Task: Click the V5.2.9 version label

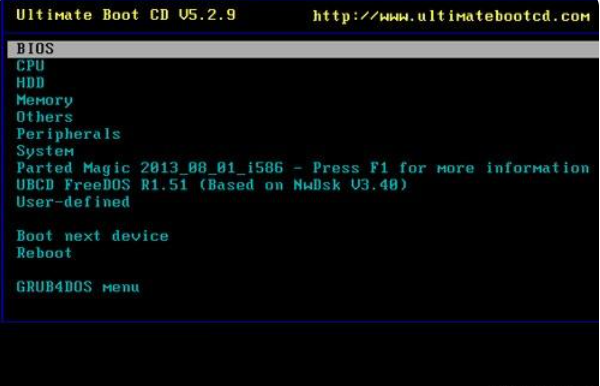Action: 207,15
